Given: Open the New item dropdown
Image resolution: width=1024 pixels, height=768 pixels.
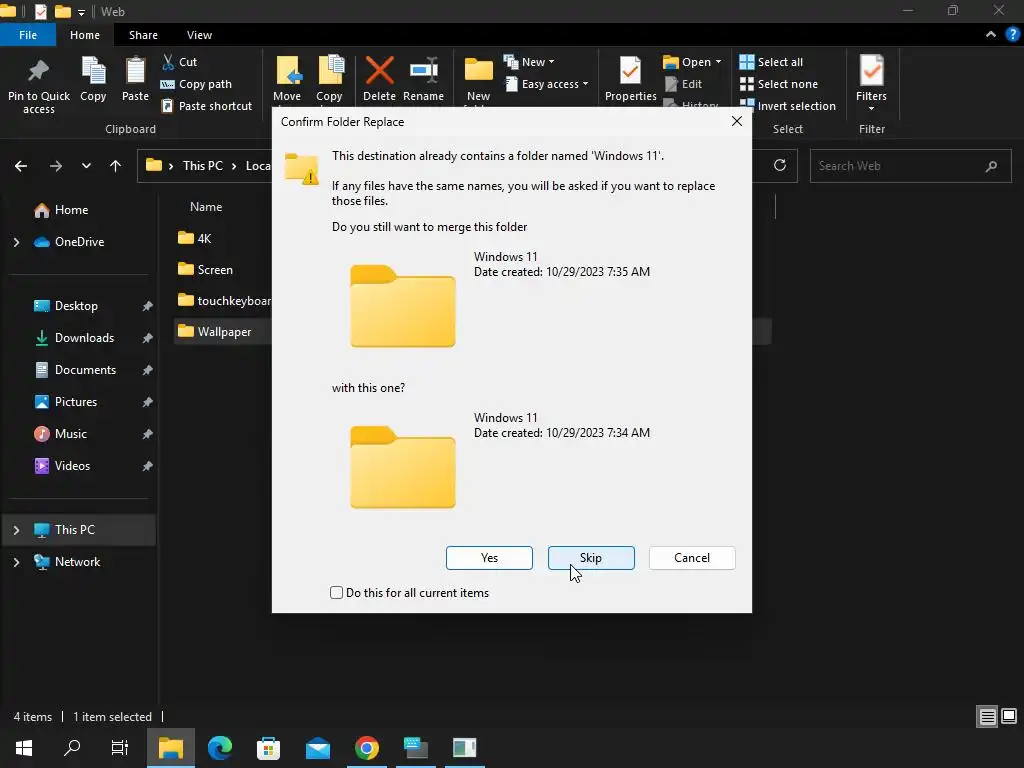Looking at the screenshot, I should pos(529,62).
